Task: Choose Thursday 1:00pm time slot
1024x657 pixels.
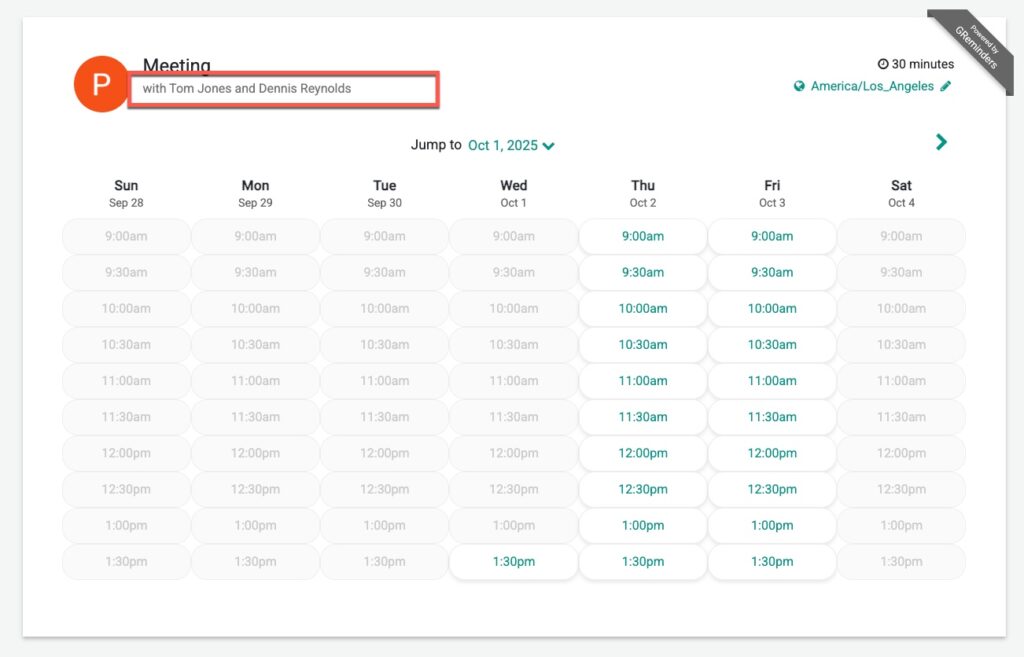Action: pyautogui.click(x=642, y=525)
